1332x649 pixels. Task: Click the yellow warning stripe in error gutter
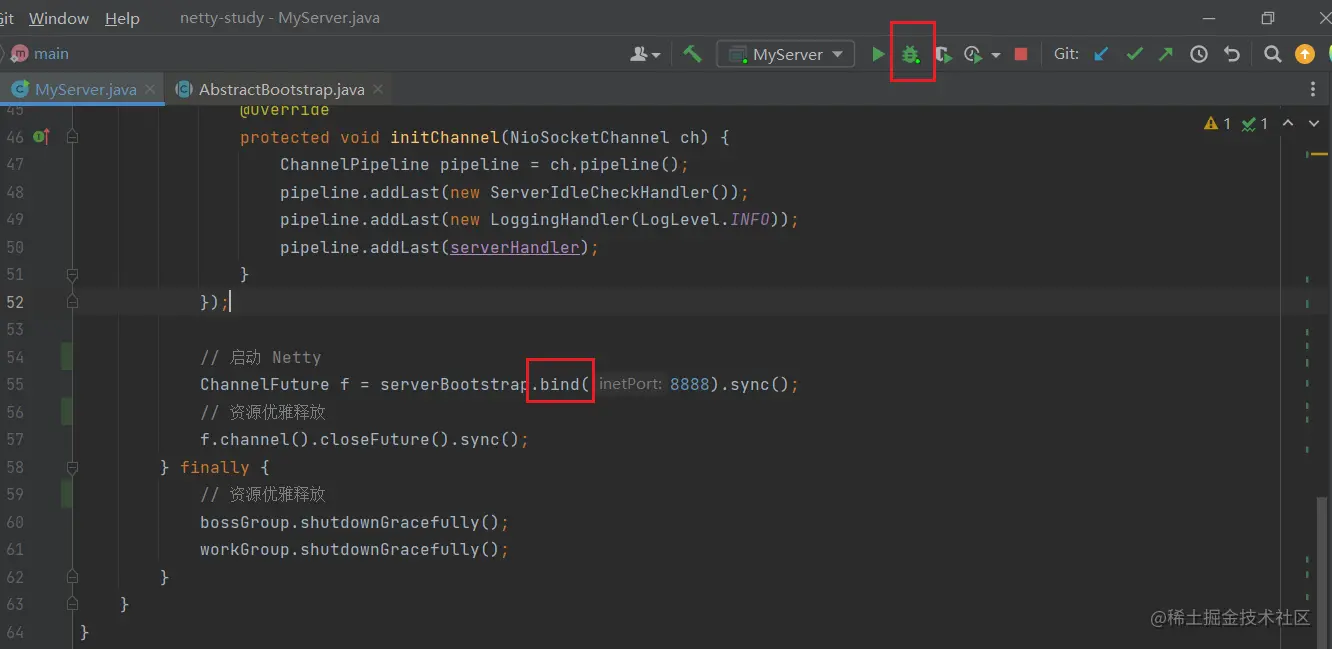[1319, 154]
